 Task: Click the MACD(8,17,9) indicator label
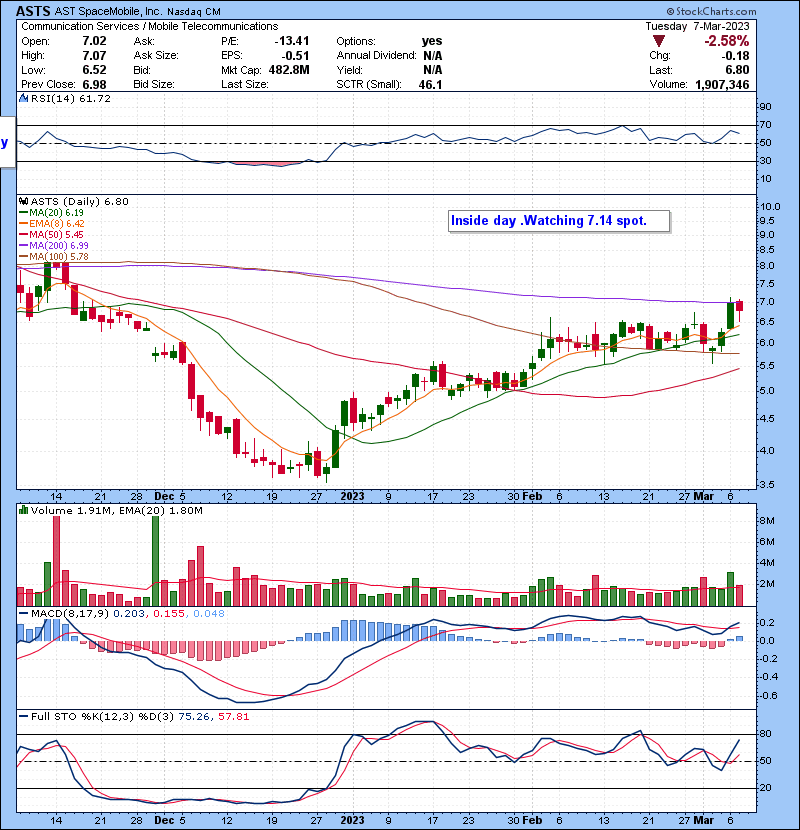70,614
